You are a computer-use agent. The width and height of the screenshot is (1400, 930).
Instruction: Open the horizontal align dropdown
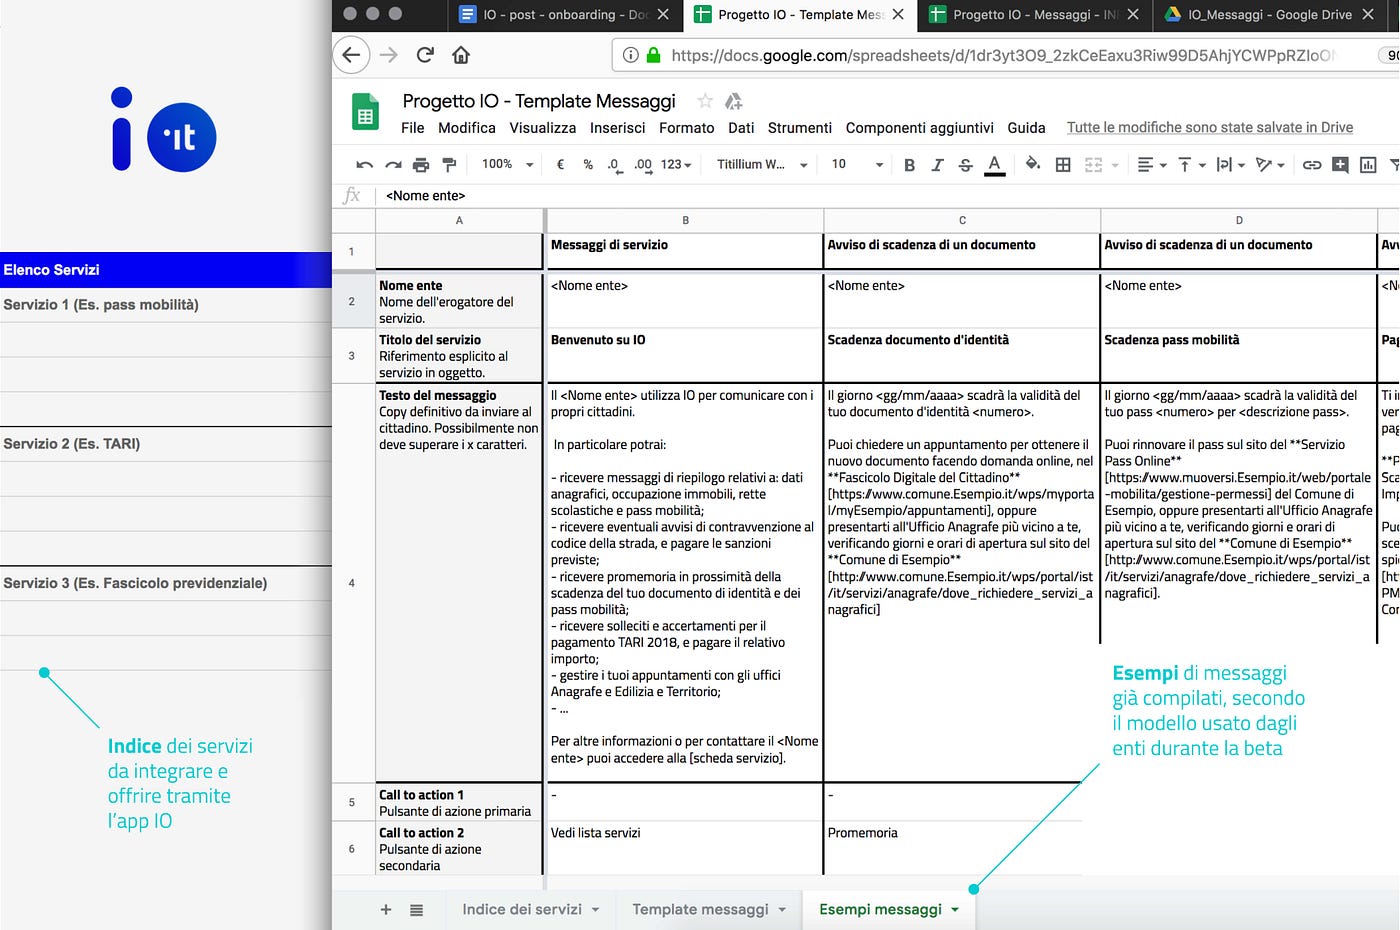[x=1152, y=165]
